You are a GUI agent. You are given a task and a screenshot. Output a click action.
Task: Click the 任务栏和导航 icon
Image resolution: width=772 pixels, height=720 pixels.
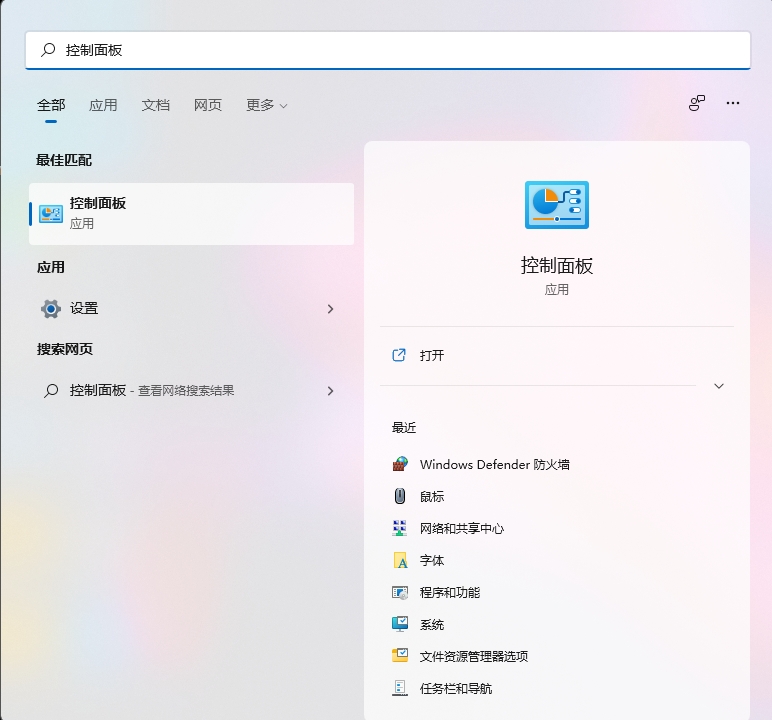[x=400, y=688]
